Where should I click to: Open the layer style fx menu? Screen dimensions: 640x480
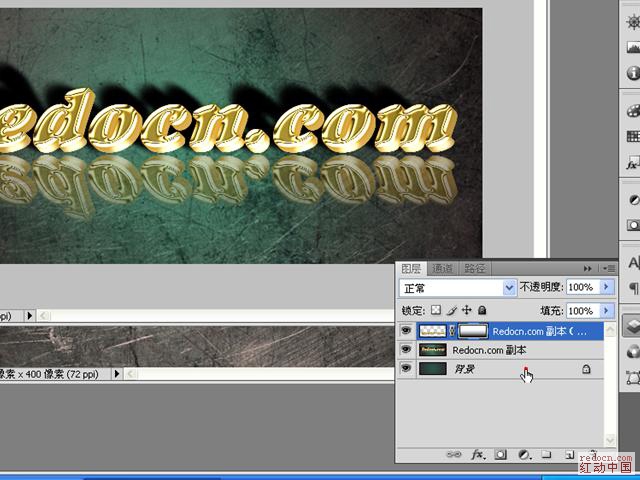pos(477,454)
